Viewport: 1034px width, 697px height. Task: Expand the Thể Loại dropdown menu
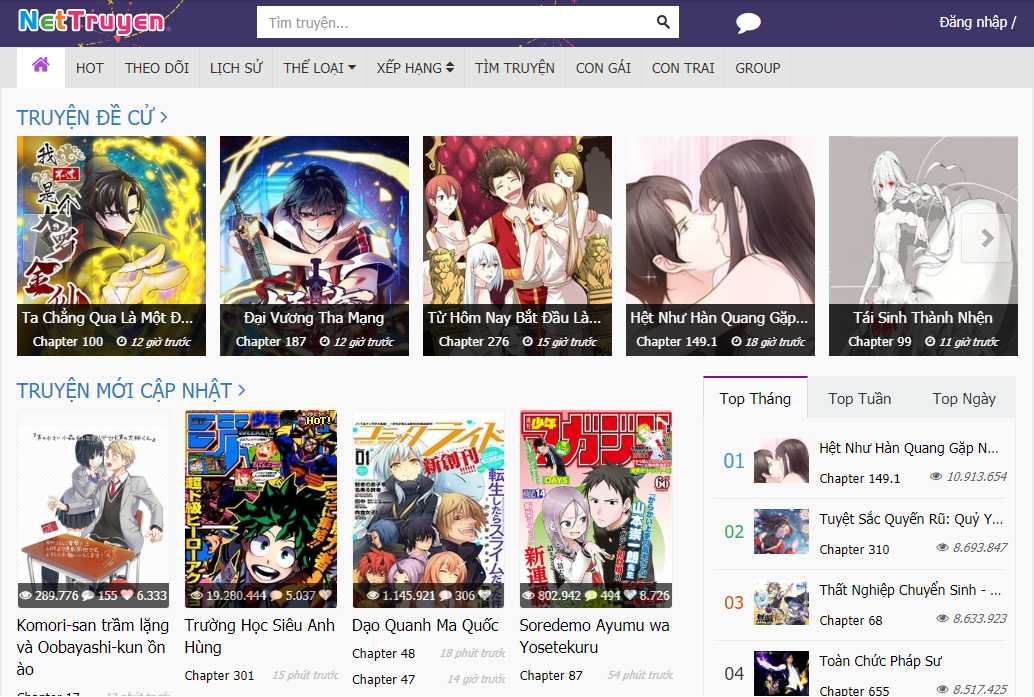point(319,68)
